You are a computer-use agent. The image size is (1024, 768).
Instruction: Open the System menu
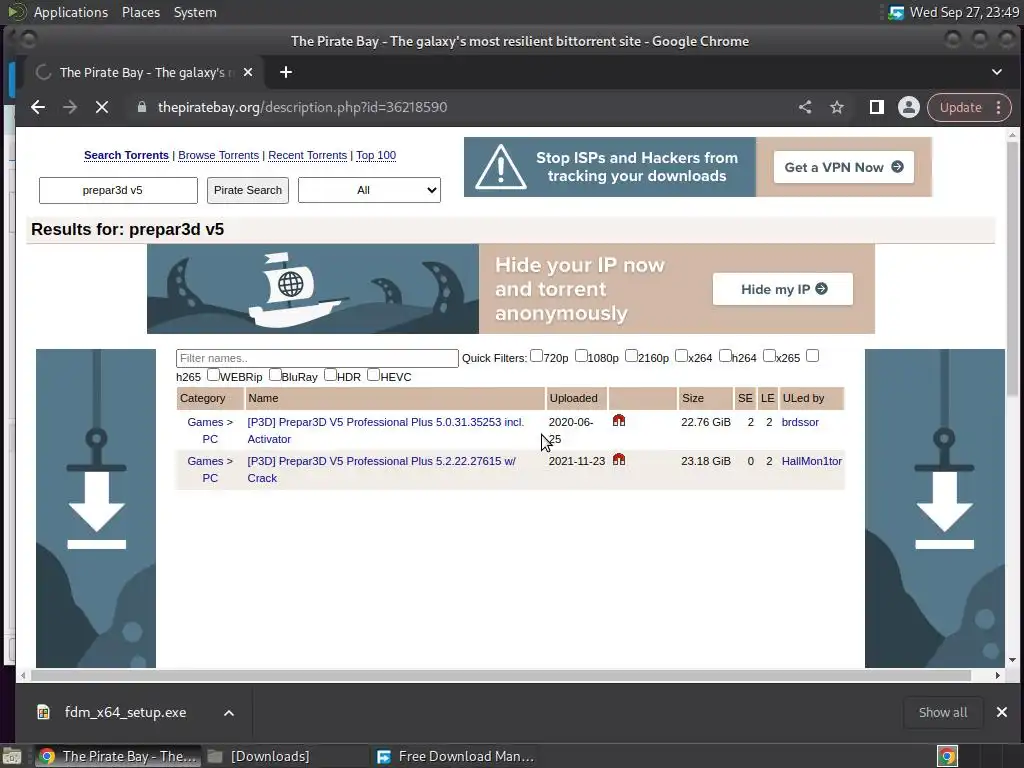(x=195, y=12)
